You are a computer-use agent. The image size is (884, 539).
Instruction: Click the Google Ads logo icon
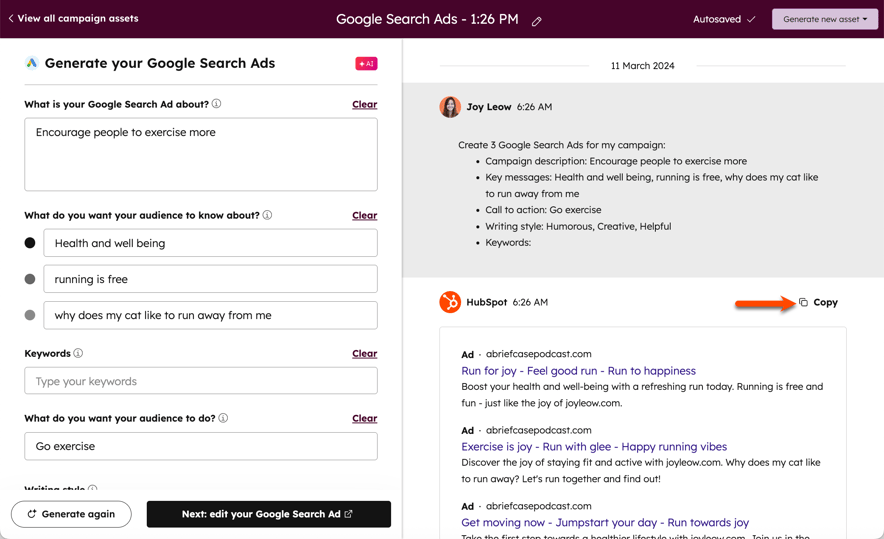tap(32, 63)
